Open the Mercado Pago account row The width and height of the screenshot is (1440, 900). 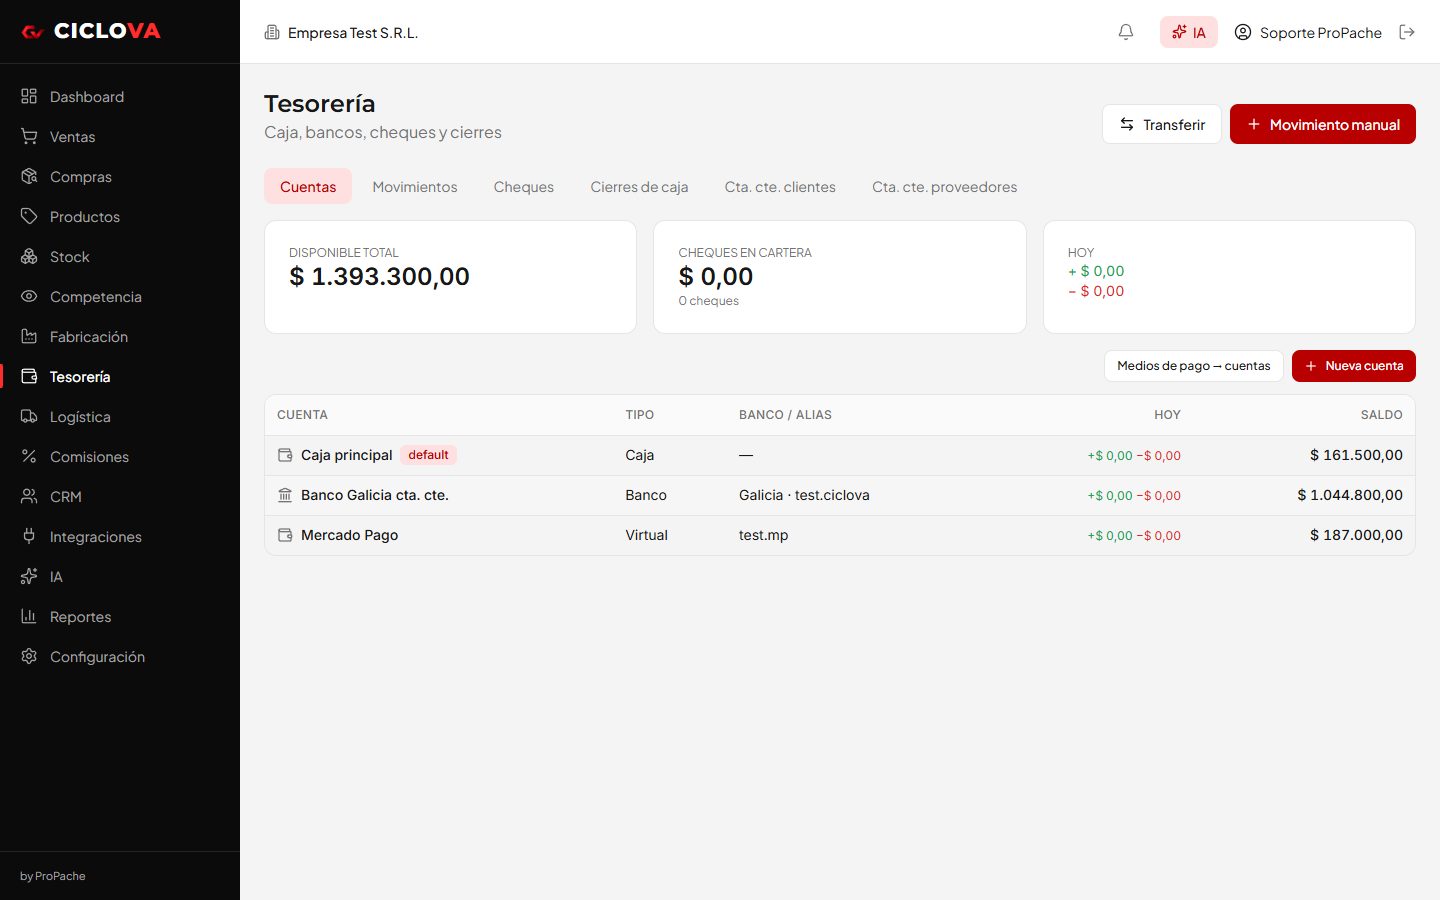click(x=840, y=535)
